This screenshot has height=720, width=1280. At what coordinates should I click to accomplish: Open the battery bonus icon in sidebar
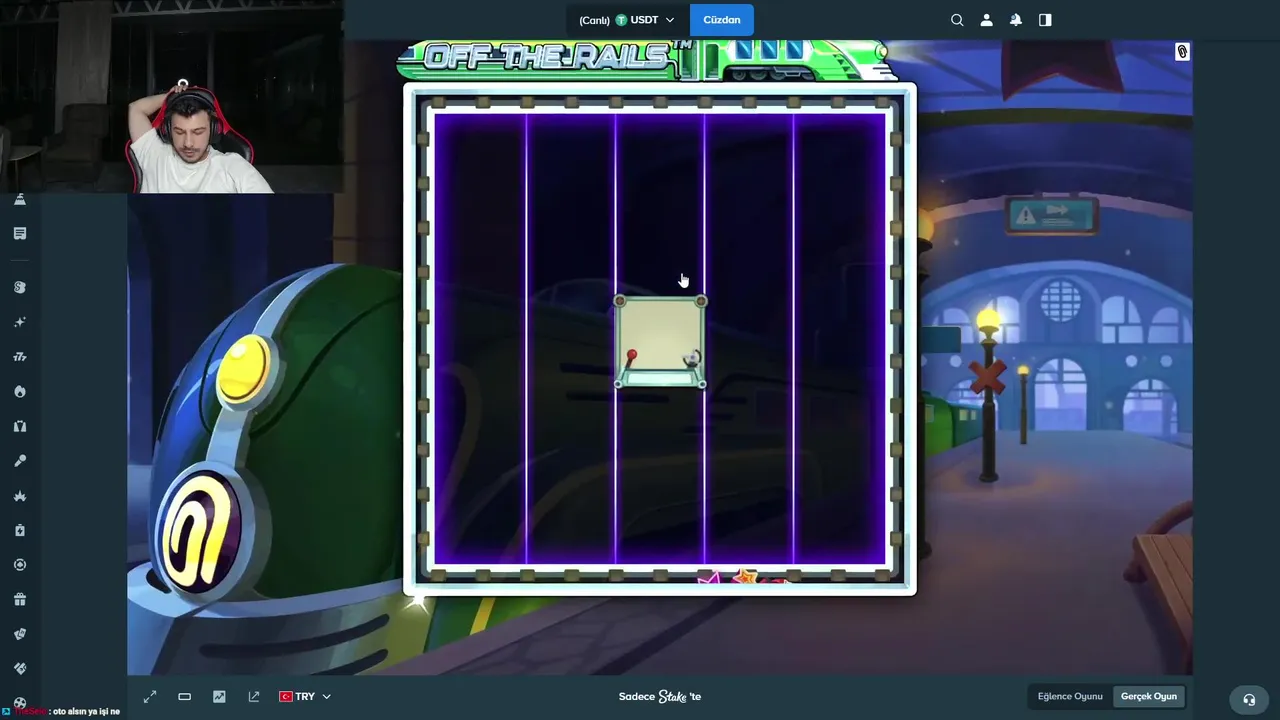[x=20, y=530]
